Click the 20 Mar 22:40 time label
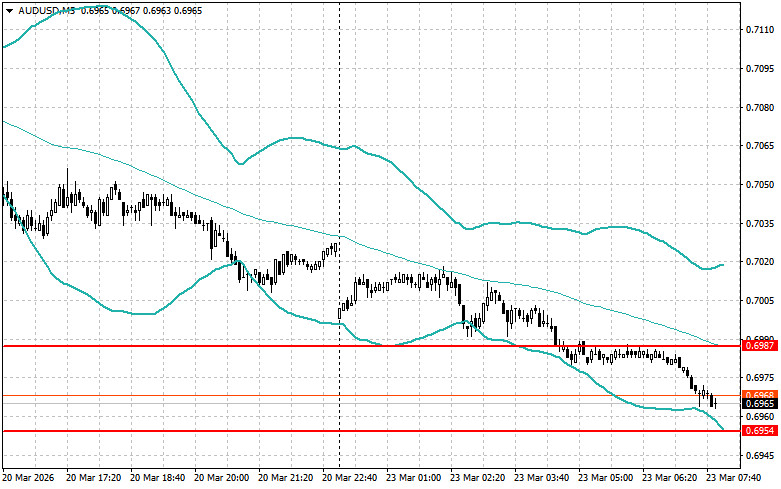 point(349,478)
